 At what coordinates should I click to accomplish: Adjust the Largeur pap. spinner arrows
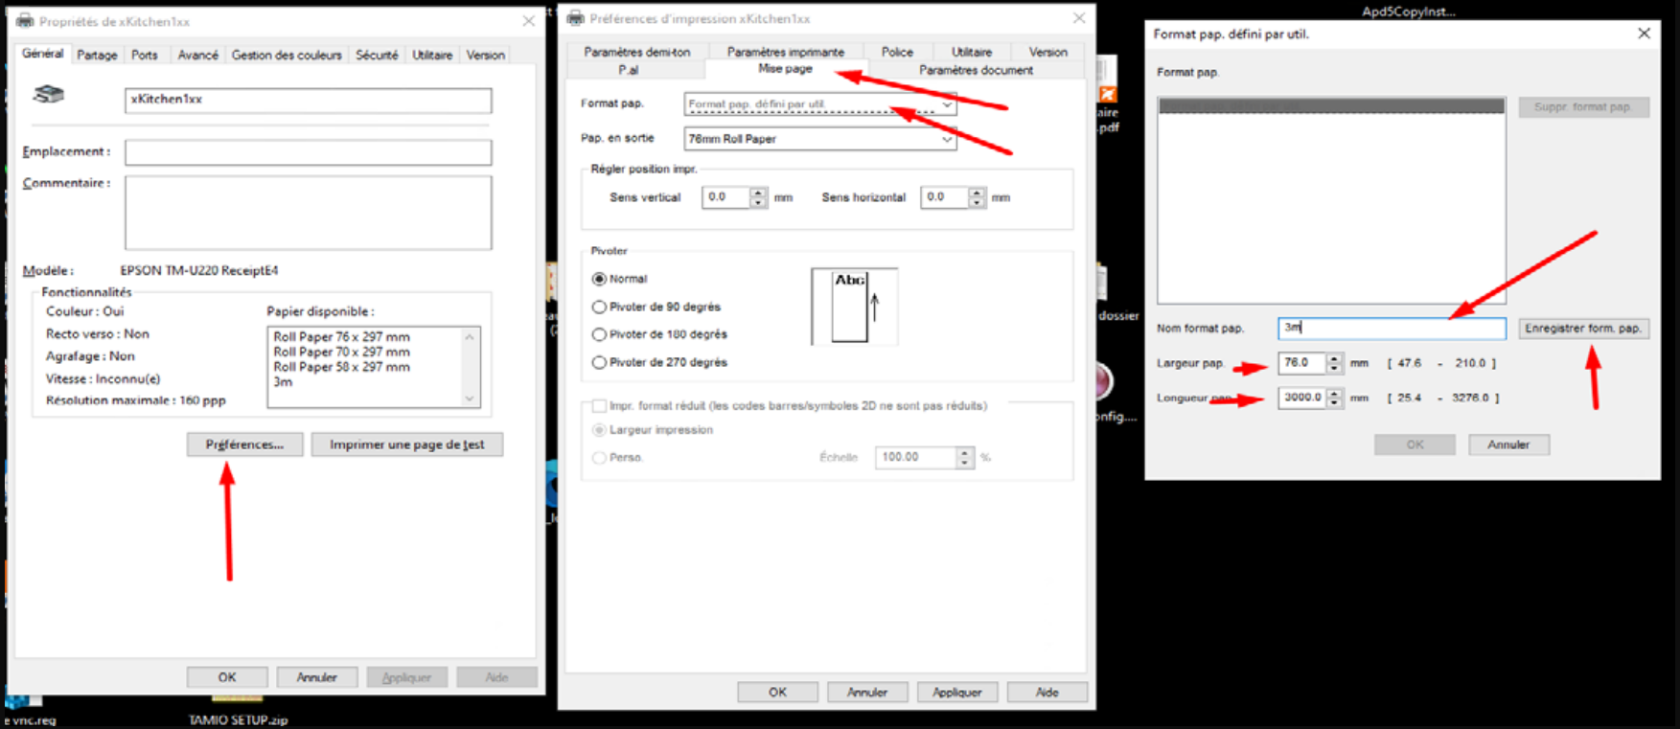(x=1334, y=363)
